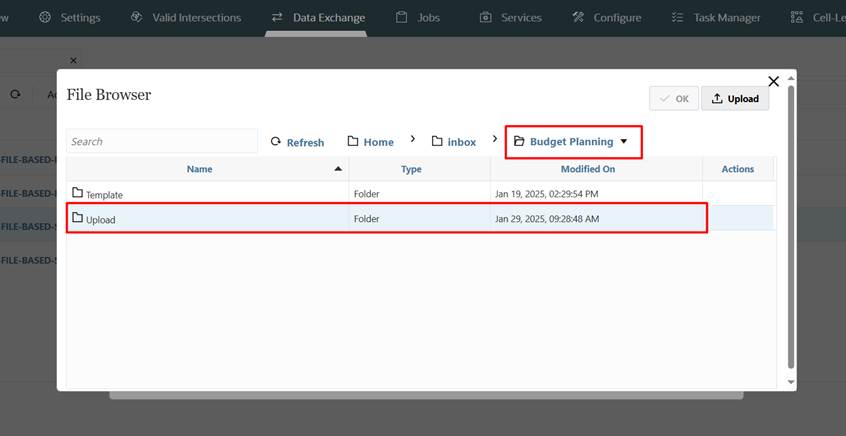Click the Upload folder row icon
The width and height of the screenshot is (846, 436).
[78, 218]
